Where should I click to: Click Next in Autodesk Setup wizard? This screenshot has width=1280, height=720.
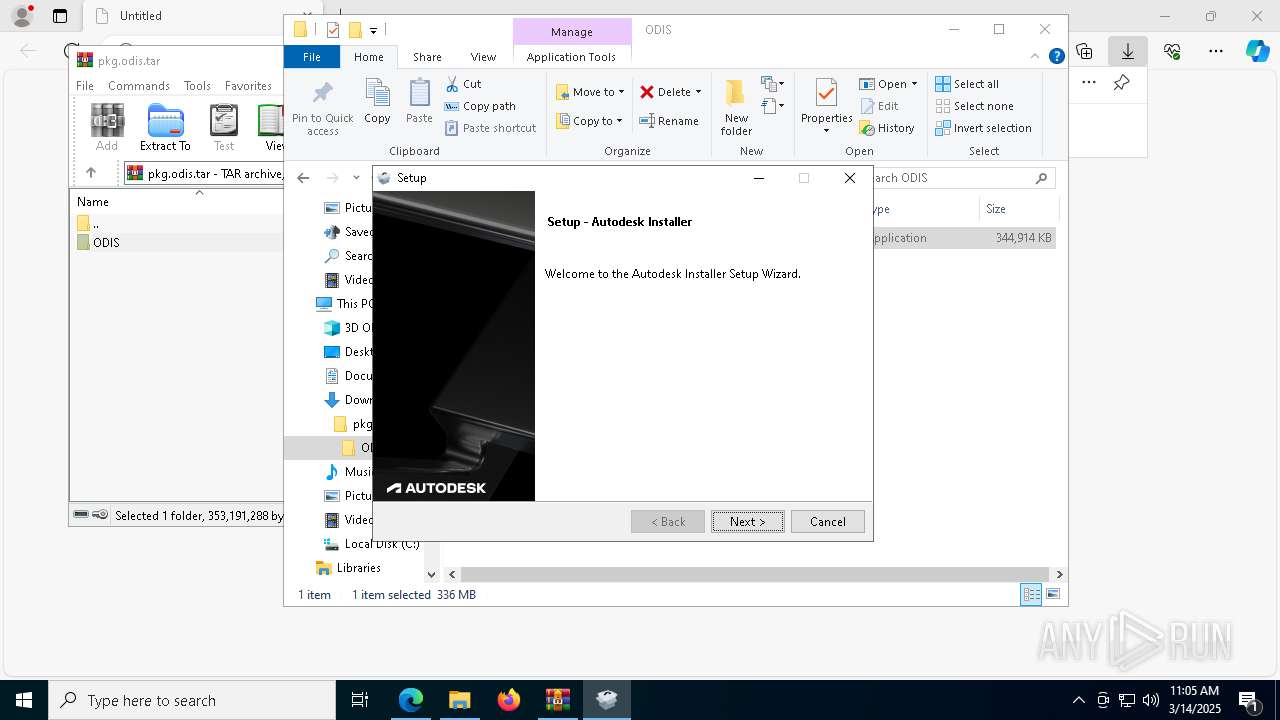click(x=748, y=521)
